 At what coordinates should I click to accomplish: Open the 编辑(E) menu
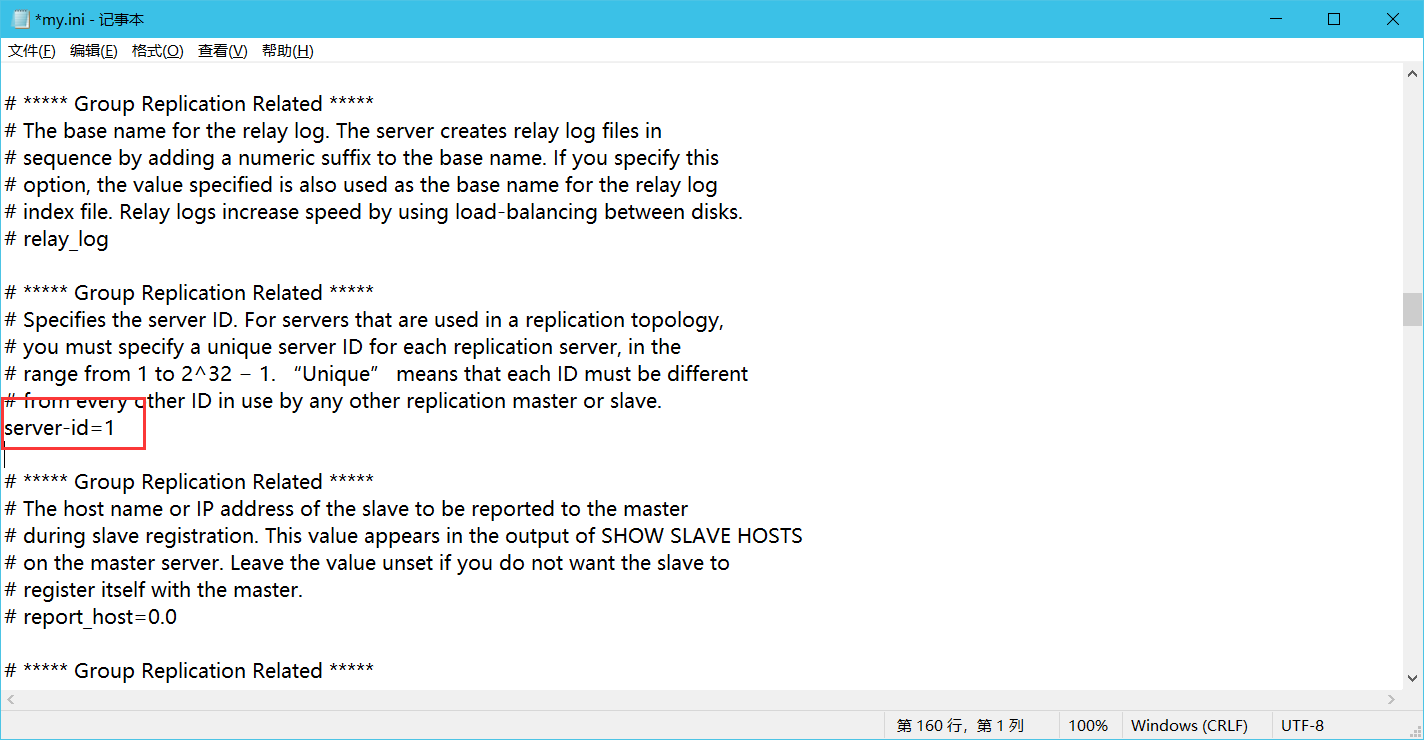93,51
